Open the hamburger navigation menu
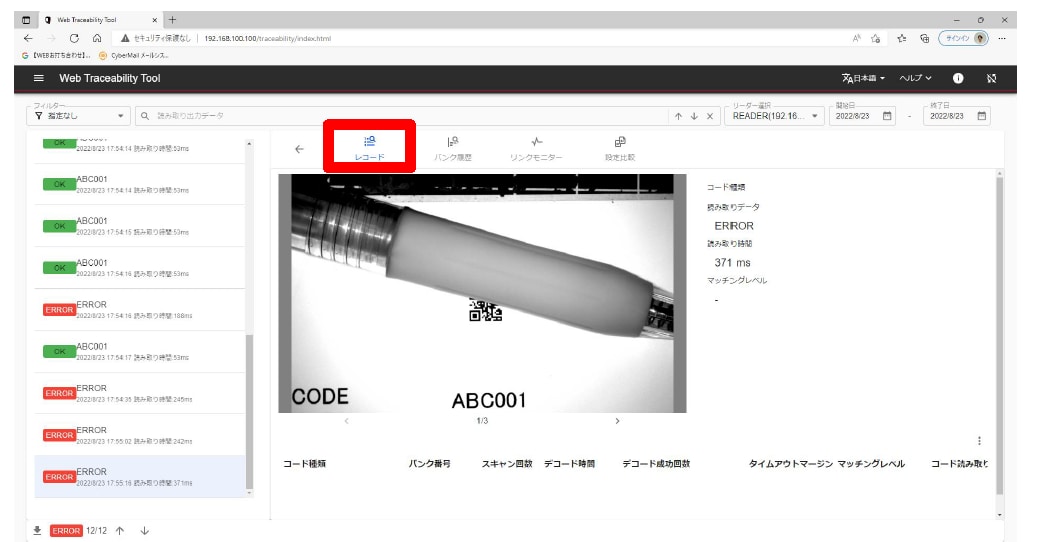Screen dimensions: 1042x542 39,78
